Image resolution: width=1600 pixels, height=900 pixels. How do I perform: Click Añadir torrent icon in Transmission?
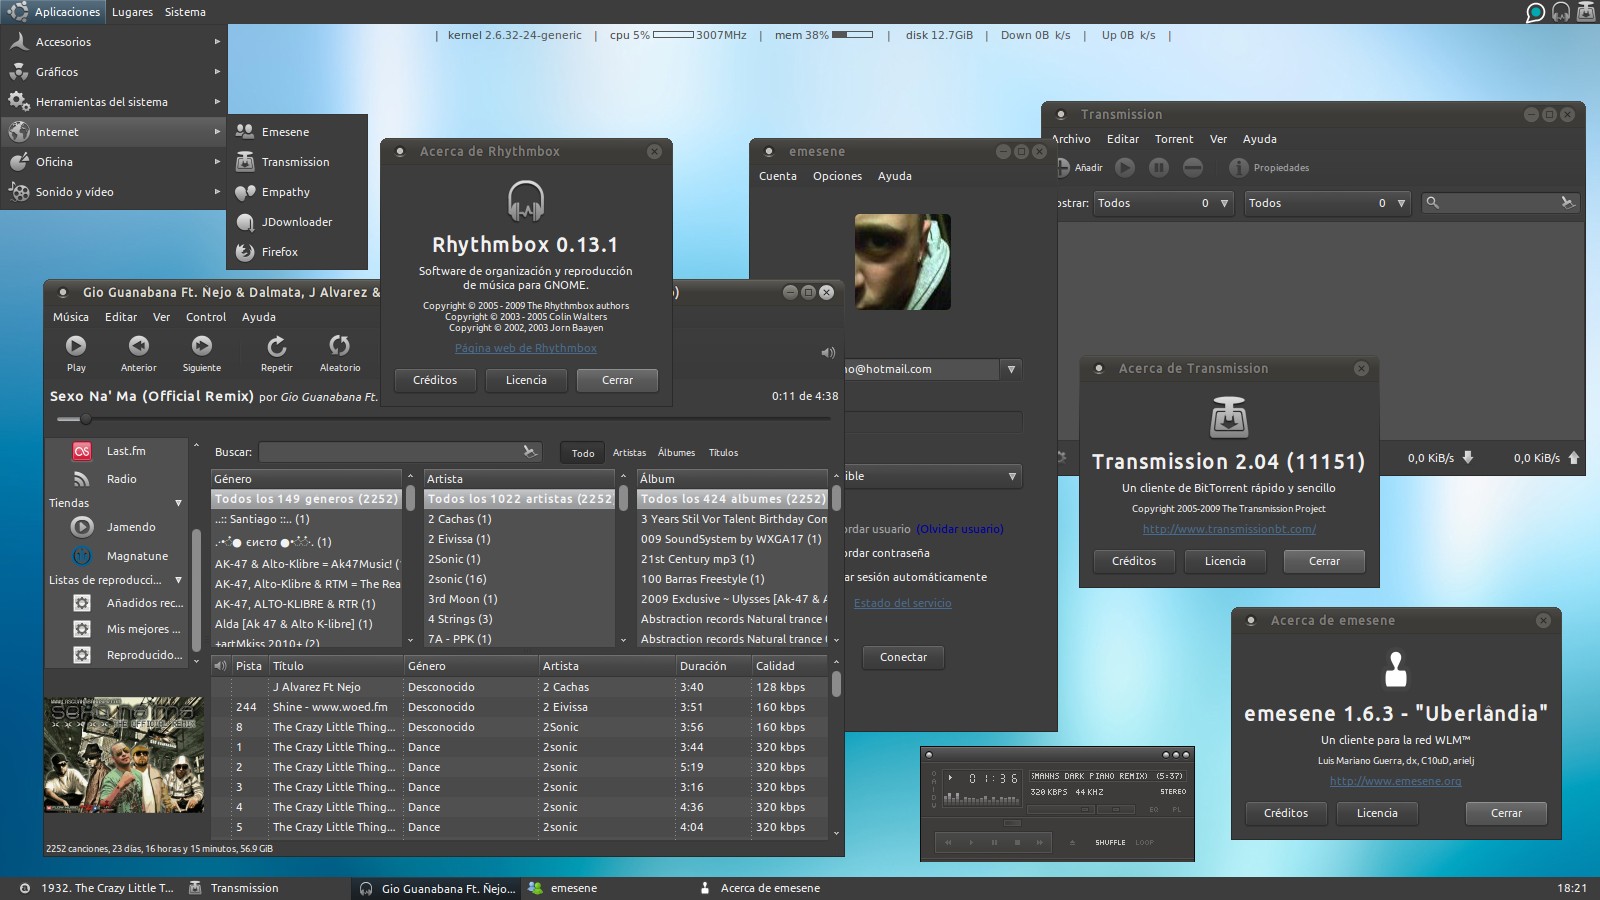pos(1063,167)
